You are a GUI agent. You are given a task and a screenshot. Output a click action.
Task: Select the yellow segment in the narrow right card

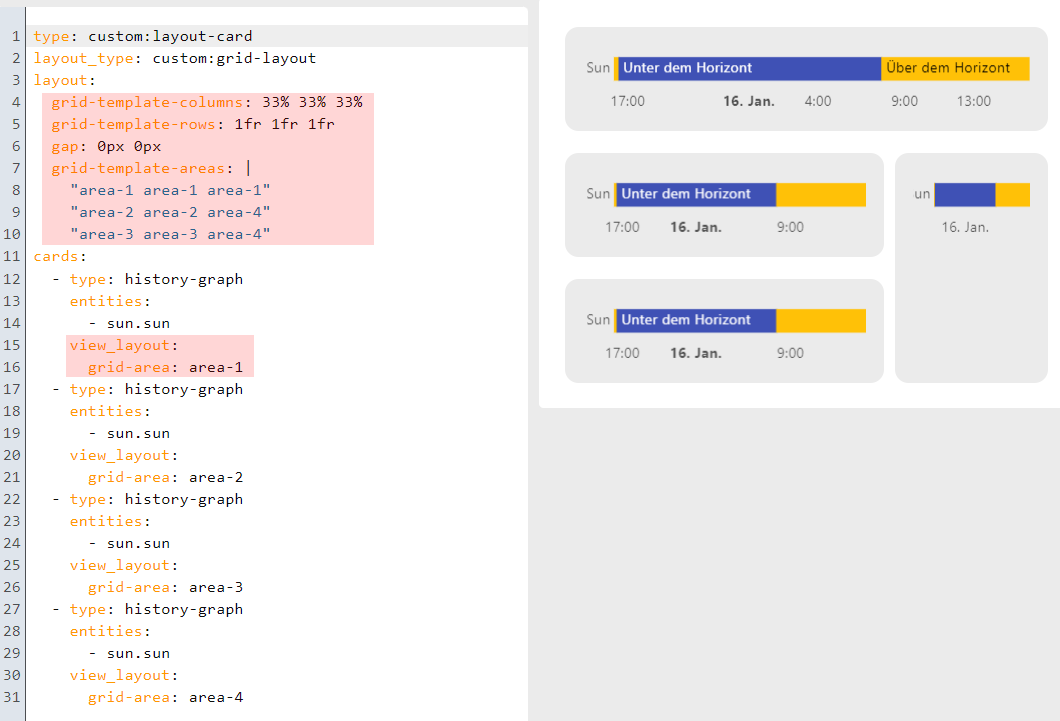pos(1012,195)
